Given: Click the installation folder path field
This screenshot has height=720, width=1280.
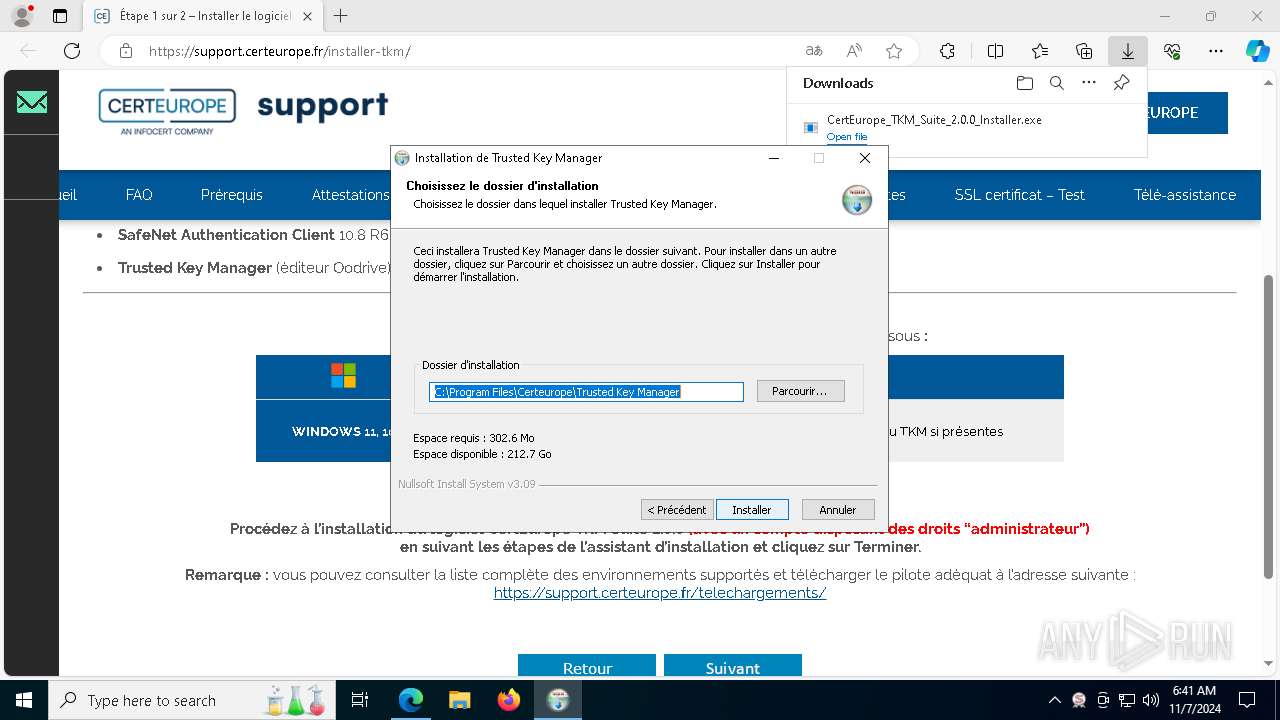Looking at the screenshot, I should pyautogui.click(x=586, y=392).
